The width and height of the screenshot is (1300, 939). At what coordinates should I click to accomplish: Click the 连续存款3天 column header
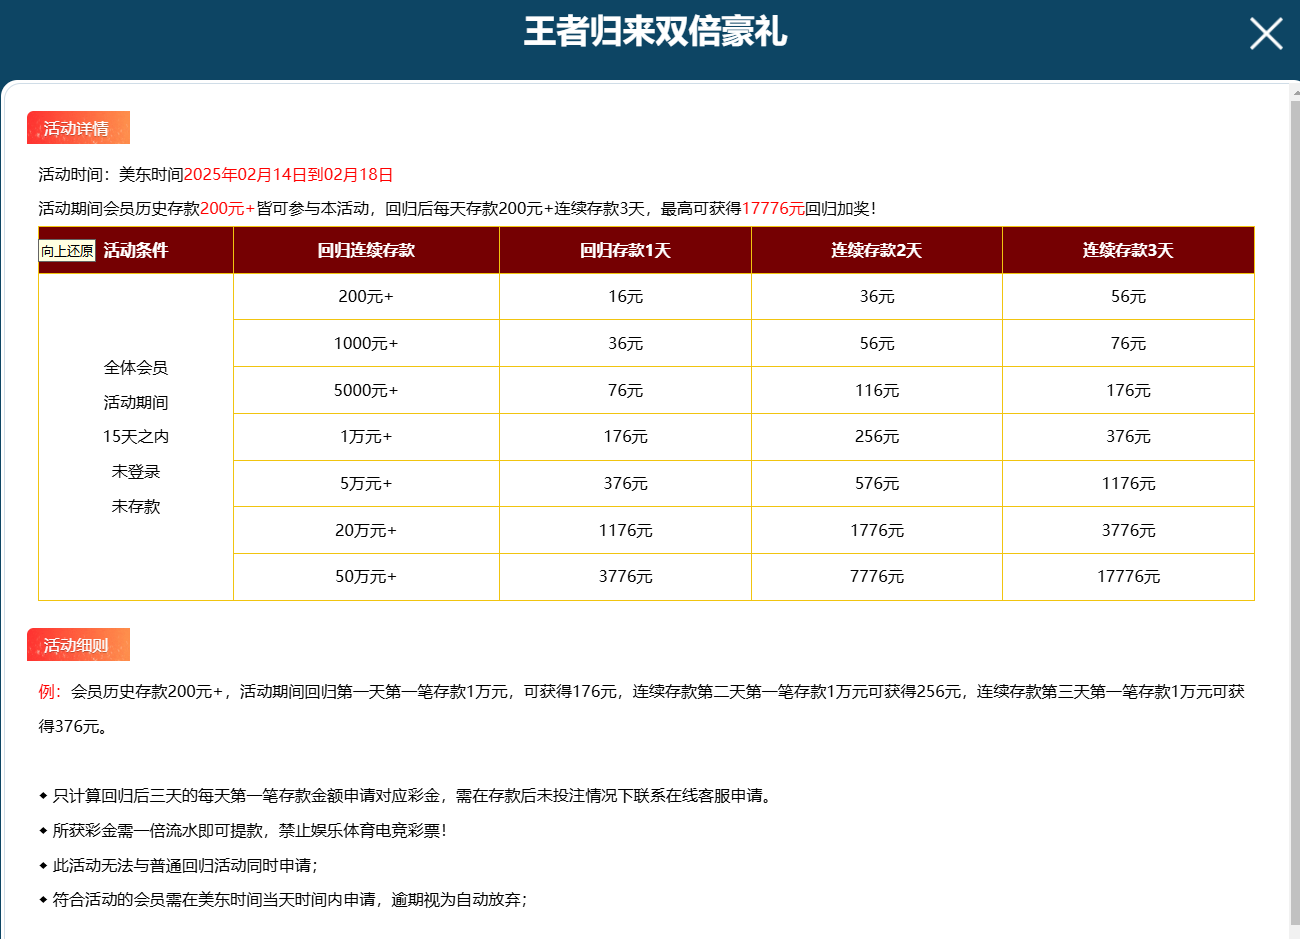coord(1128,250)
